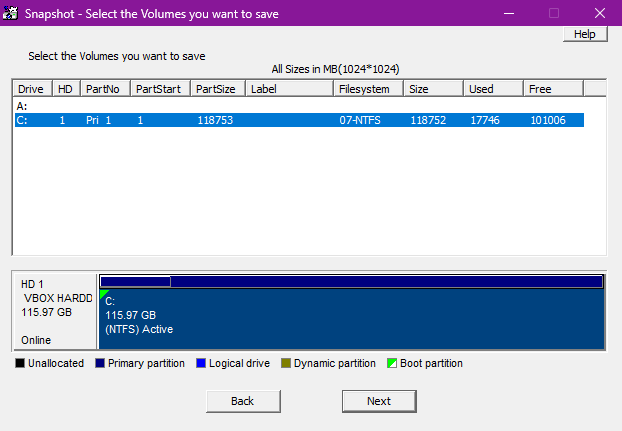Click the Logical drive blue legend swatch

[201, 363]
